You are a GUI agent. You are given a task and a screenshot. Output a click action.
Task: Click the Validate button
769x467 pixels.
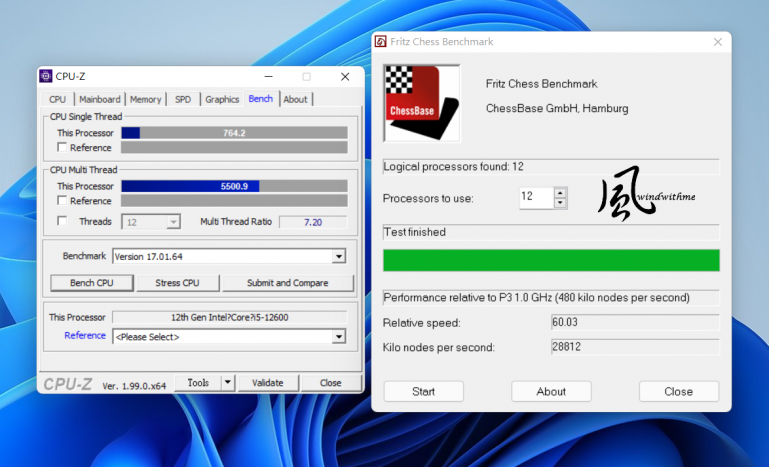[268, 383]
